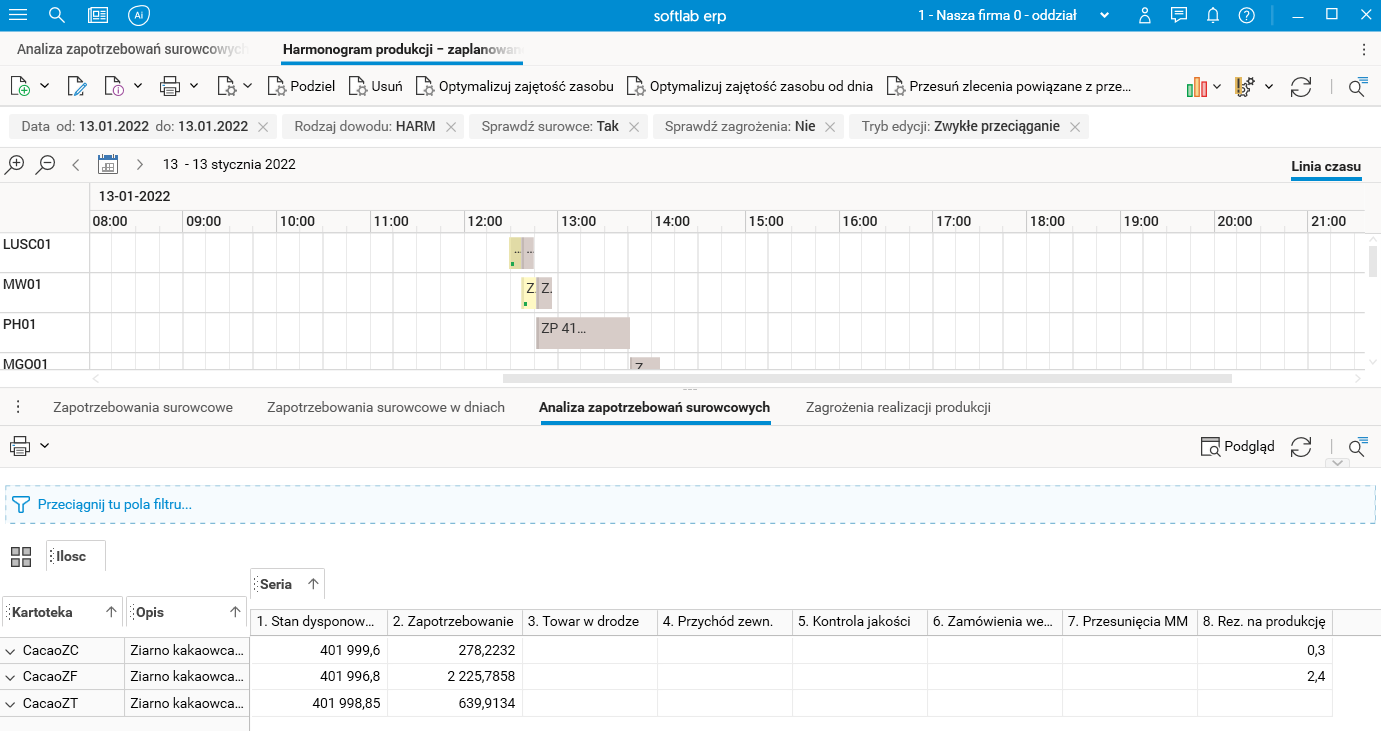Remove the Sprawdź zagrożenia filter
The image size is (1381, 731).
pyautogui.click(x=831, y=127)
